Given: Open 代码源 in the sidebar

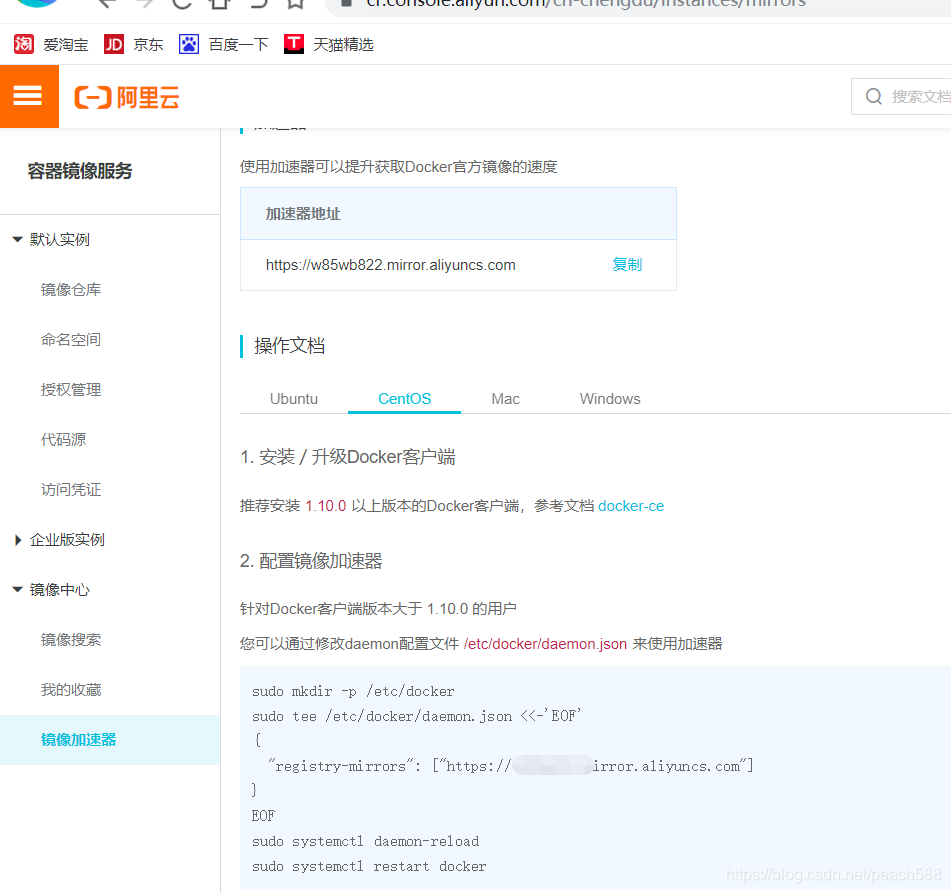Looking at the screenshot, I should pos(64,439).
